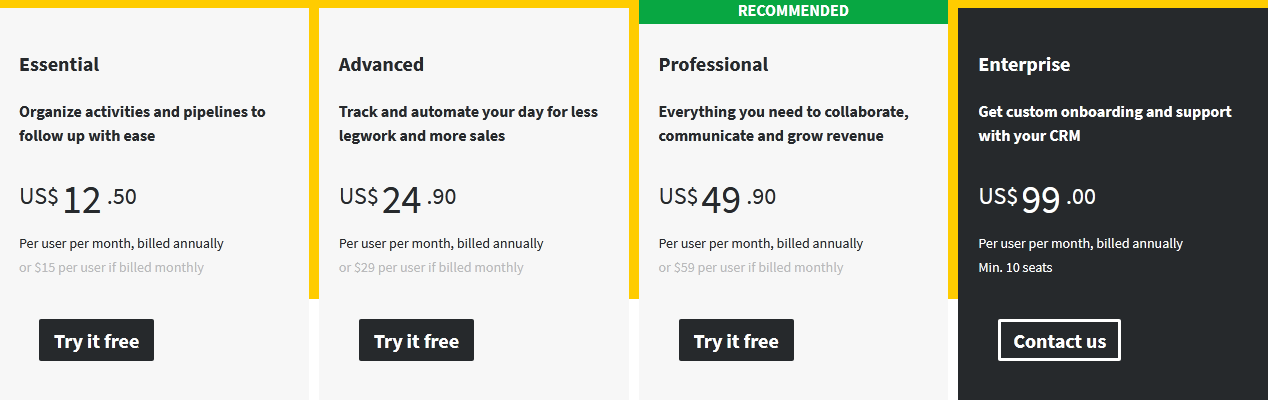1268x400 pixels.
Task: Click the $15 per user monthly note
Action: pyautogui.click(x=111, y=267)
